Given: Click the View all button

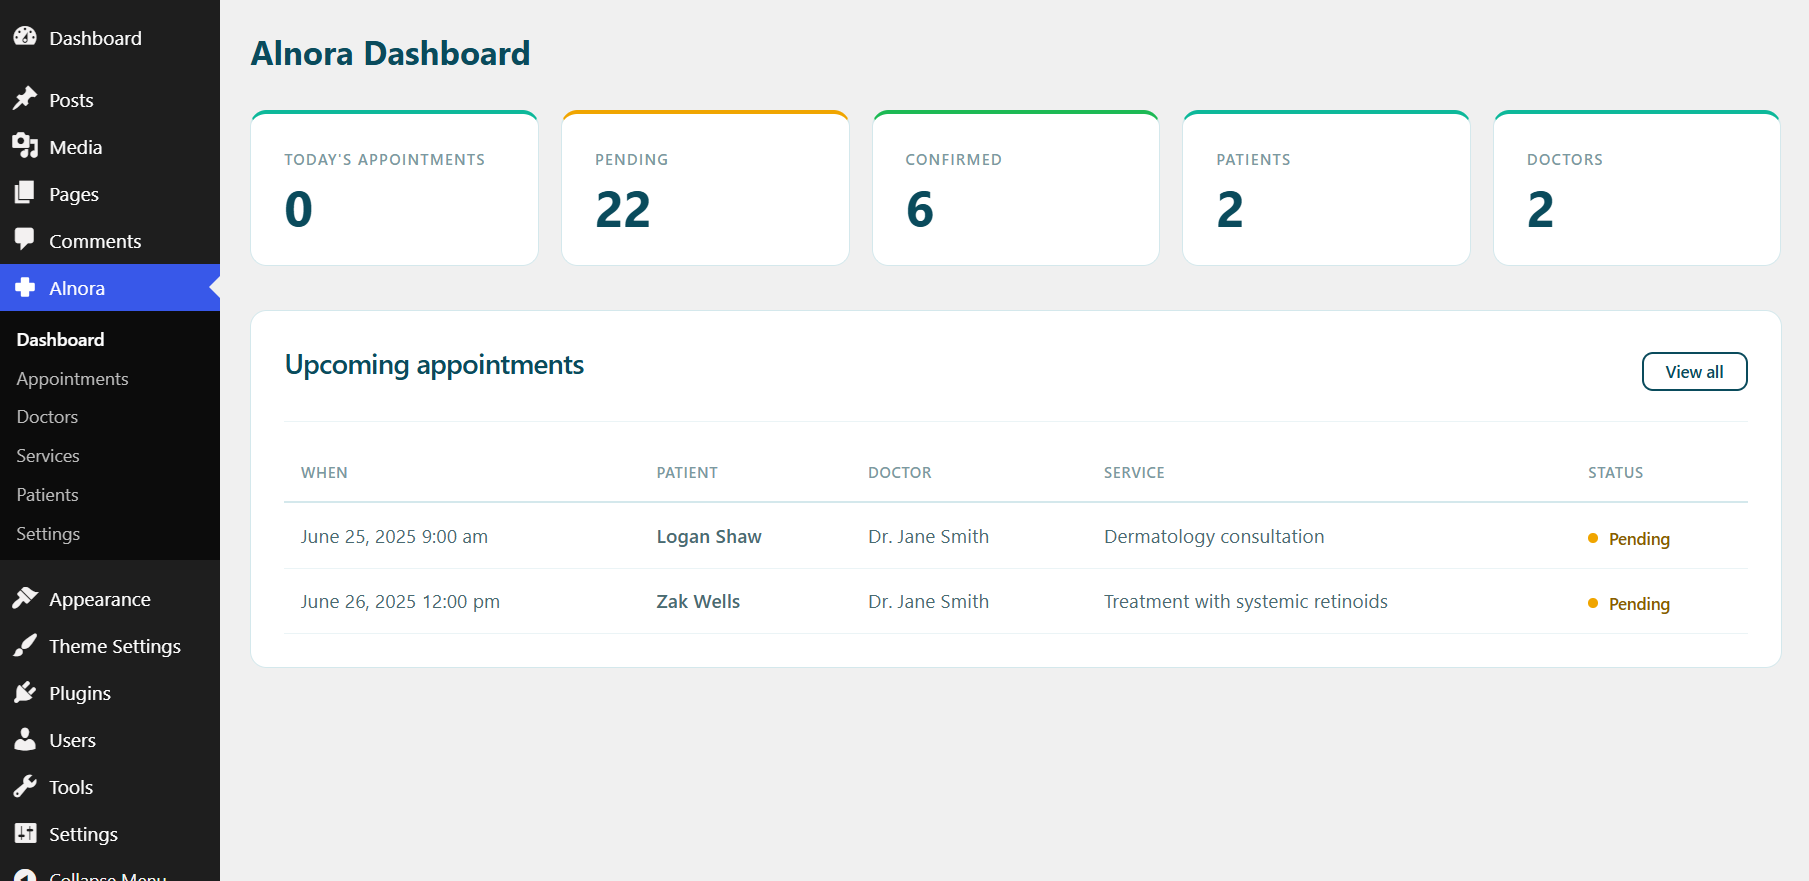Looking at the screenshot, I should point(1694,372).
